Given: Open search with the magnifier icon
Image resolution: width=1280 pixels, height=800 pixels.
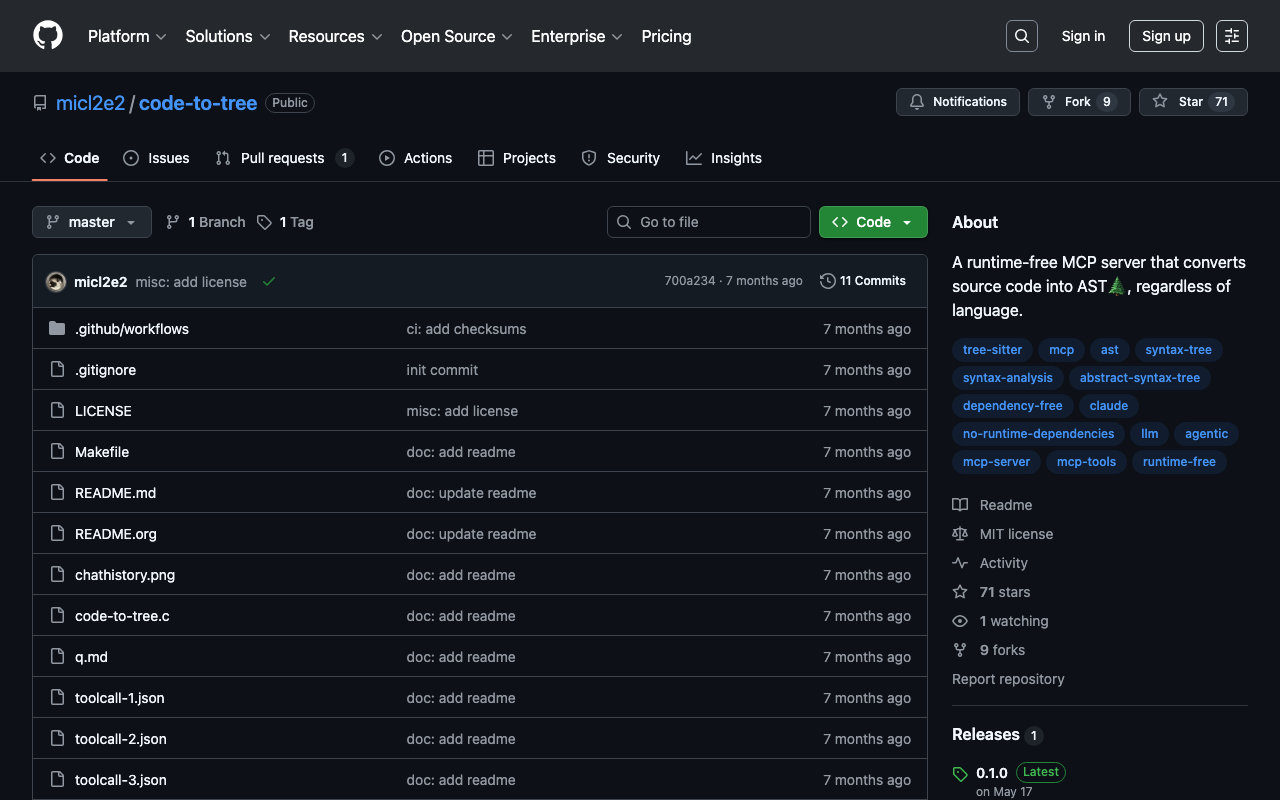Looking at the screenshot, I should click(1021, 36).
